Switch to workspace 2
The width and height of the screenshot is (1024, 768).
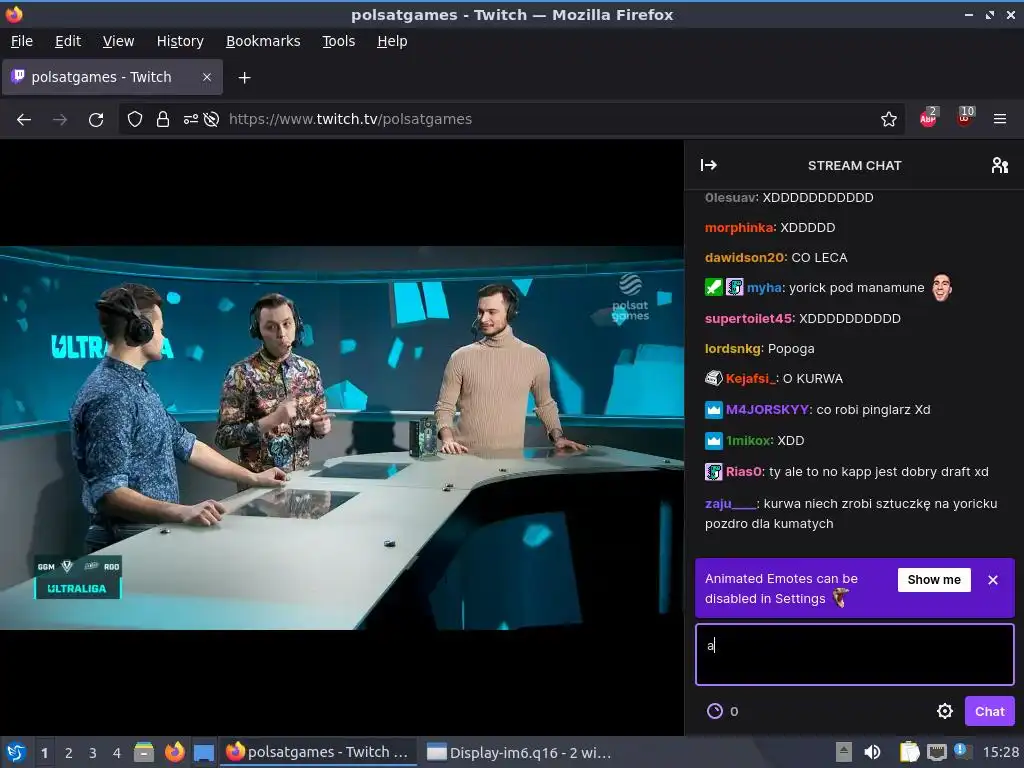coord(69,753)
